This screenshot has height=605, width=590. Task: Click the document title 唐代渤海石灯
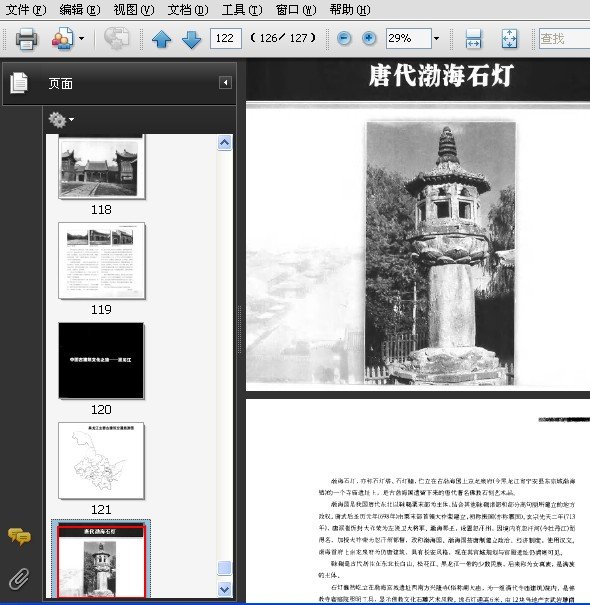[x=441, y=76]
